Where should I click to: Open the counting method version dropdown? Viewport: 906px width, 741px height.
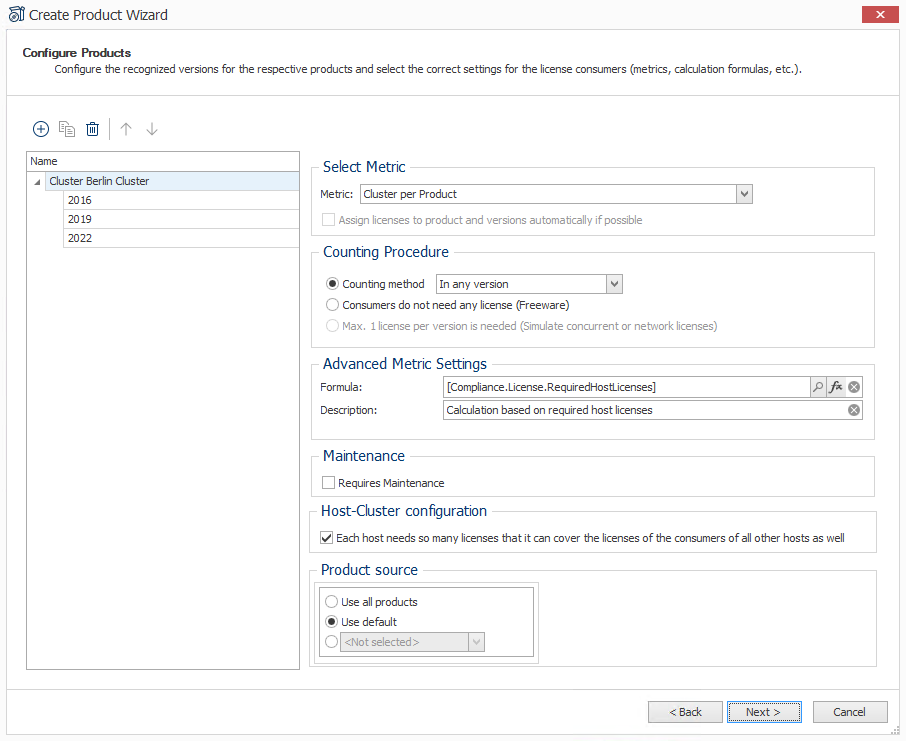pos(614,284)
